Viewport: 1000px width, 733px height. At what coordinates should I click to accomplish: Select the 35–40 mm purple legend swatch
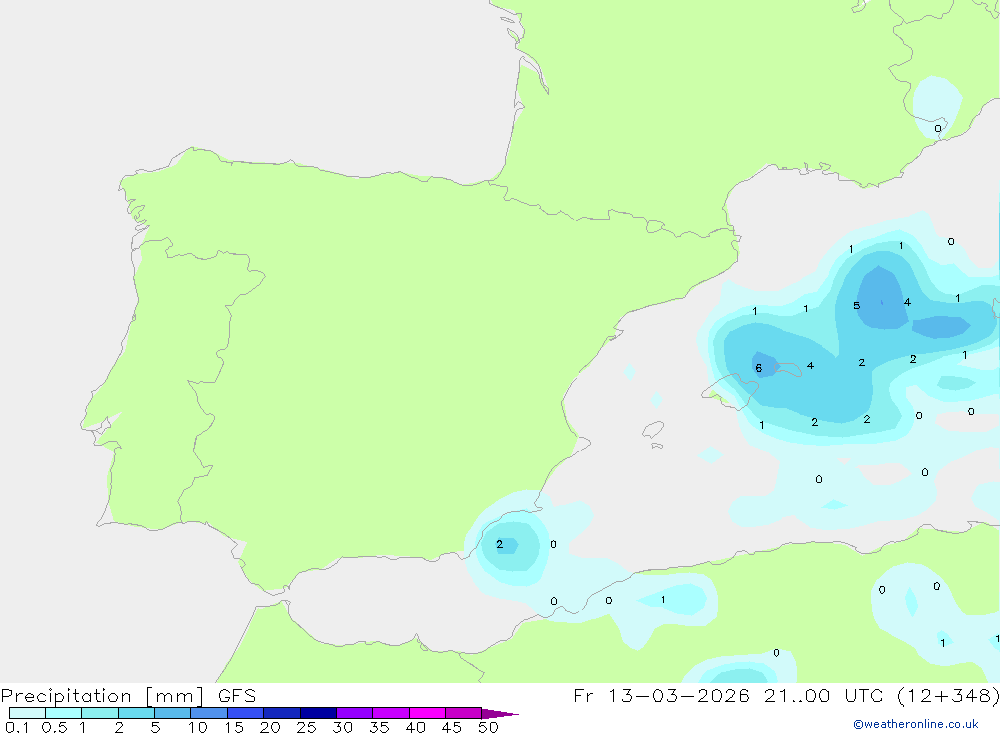point(391,713)
